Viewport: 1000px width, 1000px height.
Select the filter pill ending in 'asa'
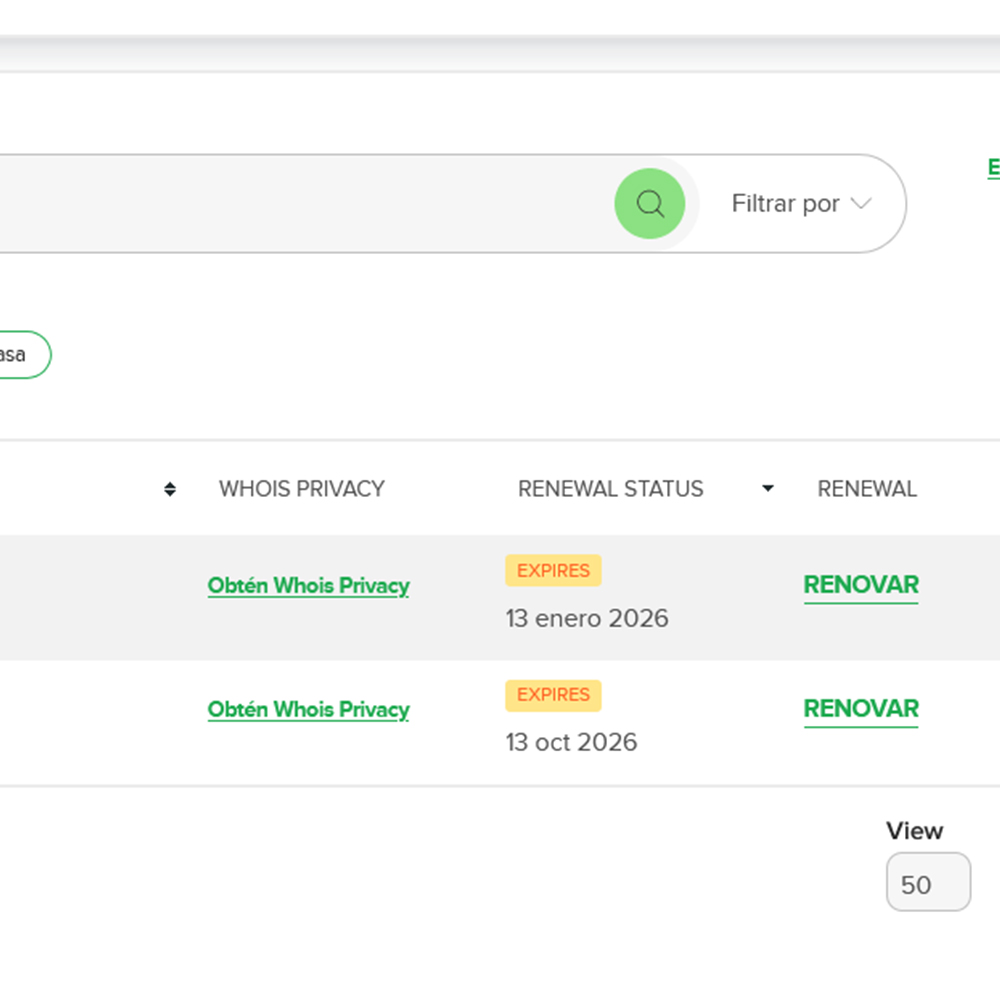[20, 355]
